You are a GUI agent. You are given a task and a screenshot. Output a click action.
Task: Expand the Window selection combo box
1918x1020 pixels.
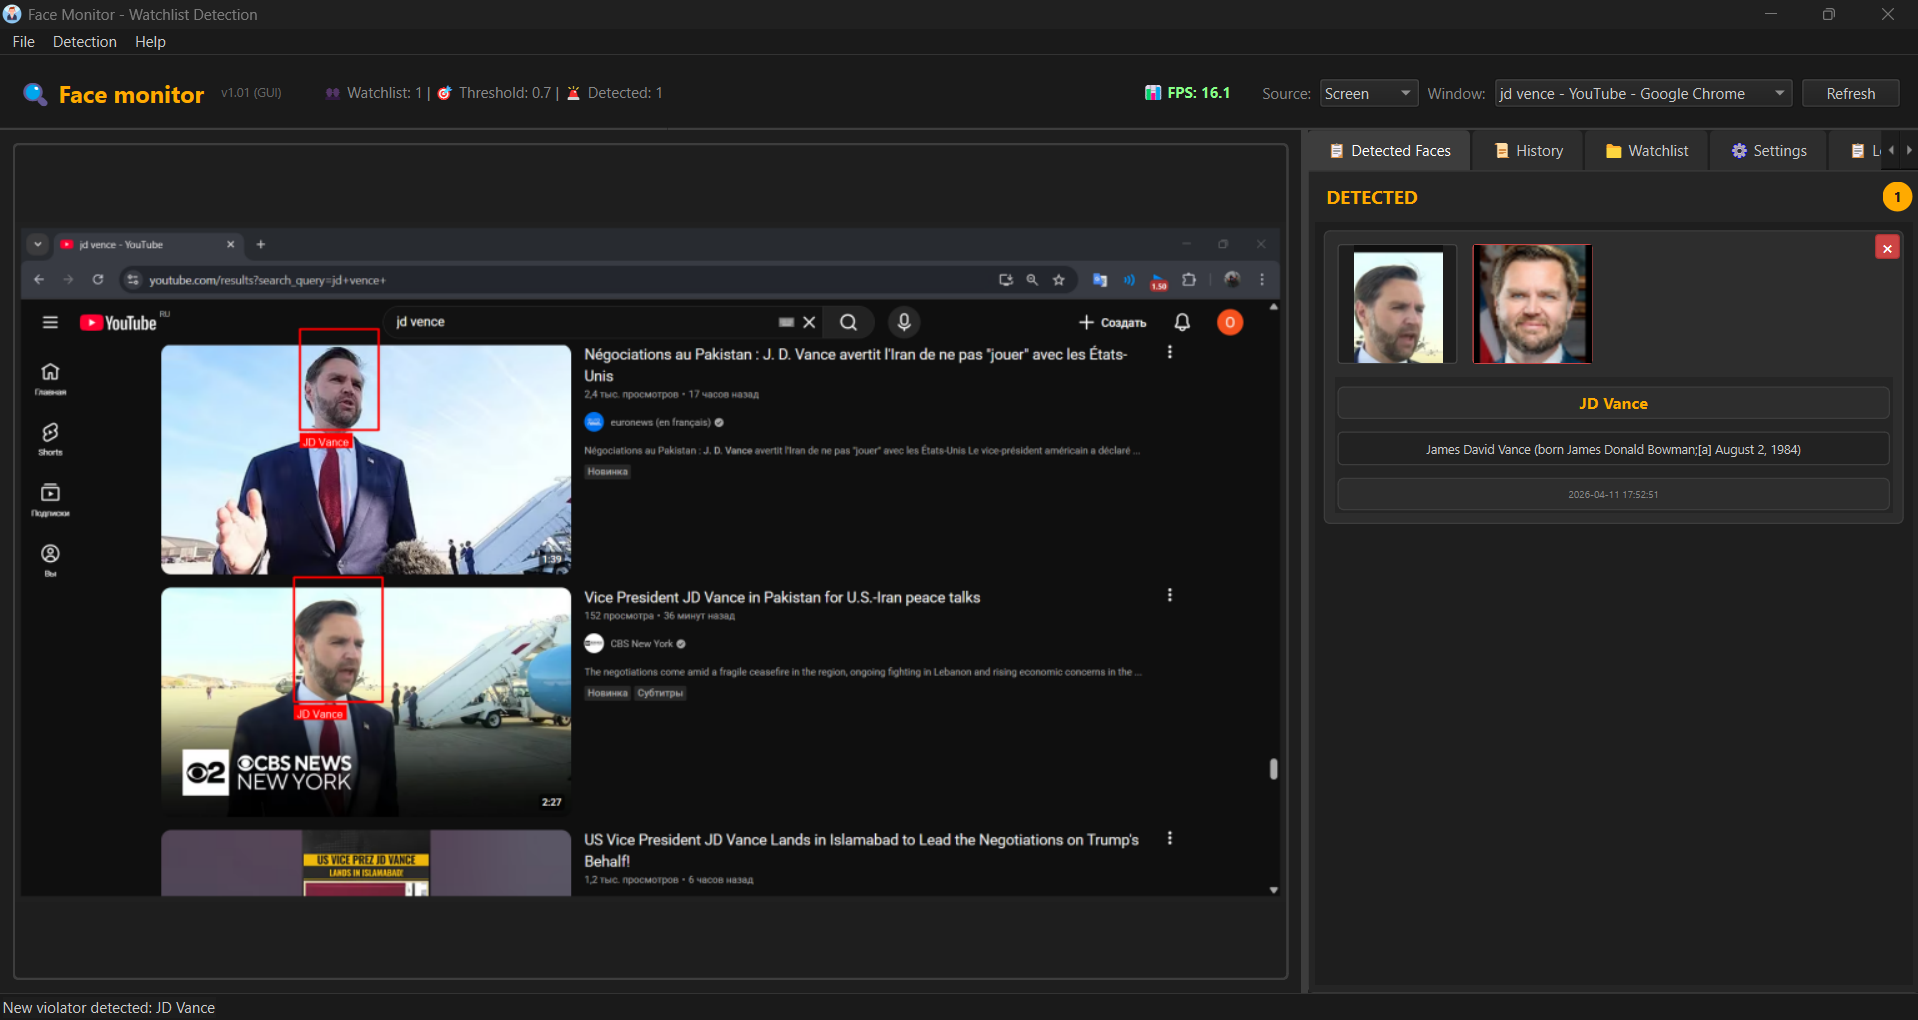1642,93
